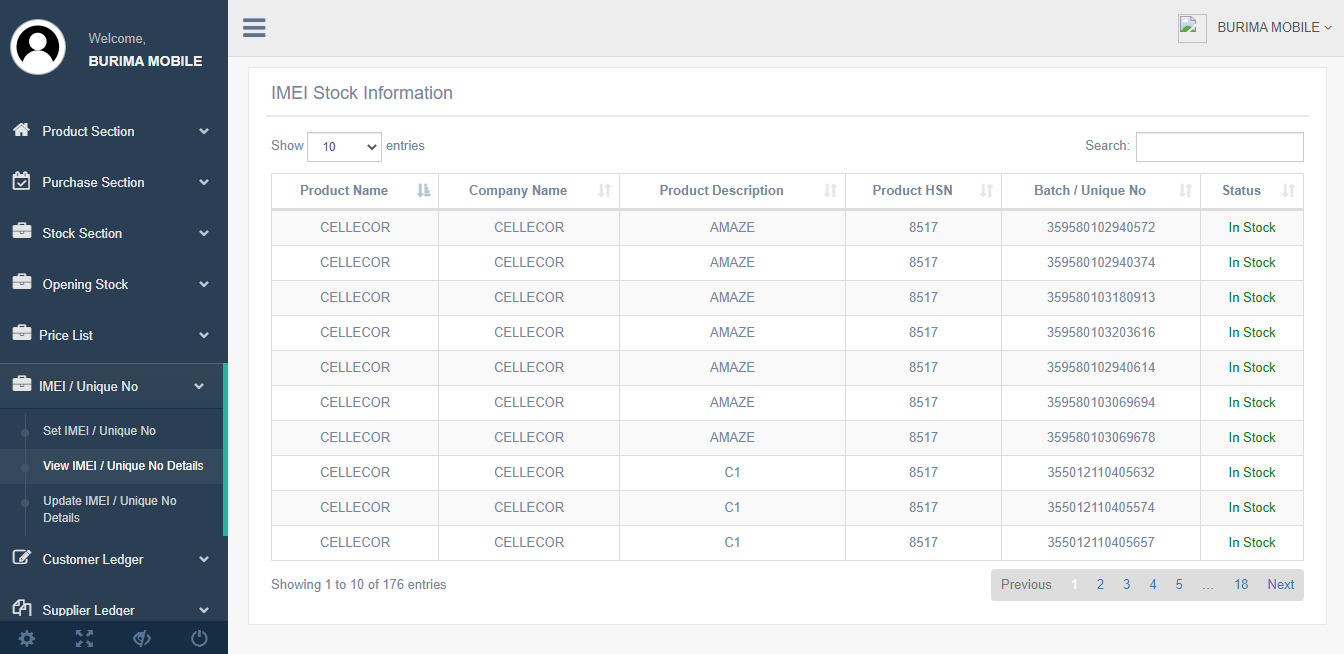Click the current page 1 button
1344x654 pixels.
1074,585
